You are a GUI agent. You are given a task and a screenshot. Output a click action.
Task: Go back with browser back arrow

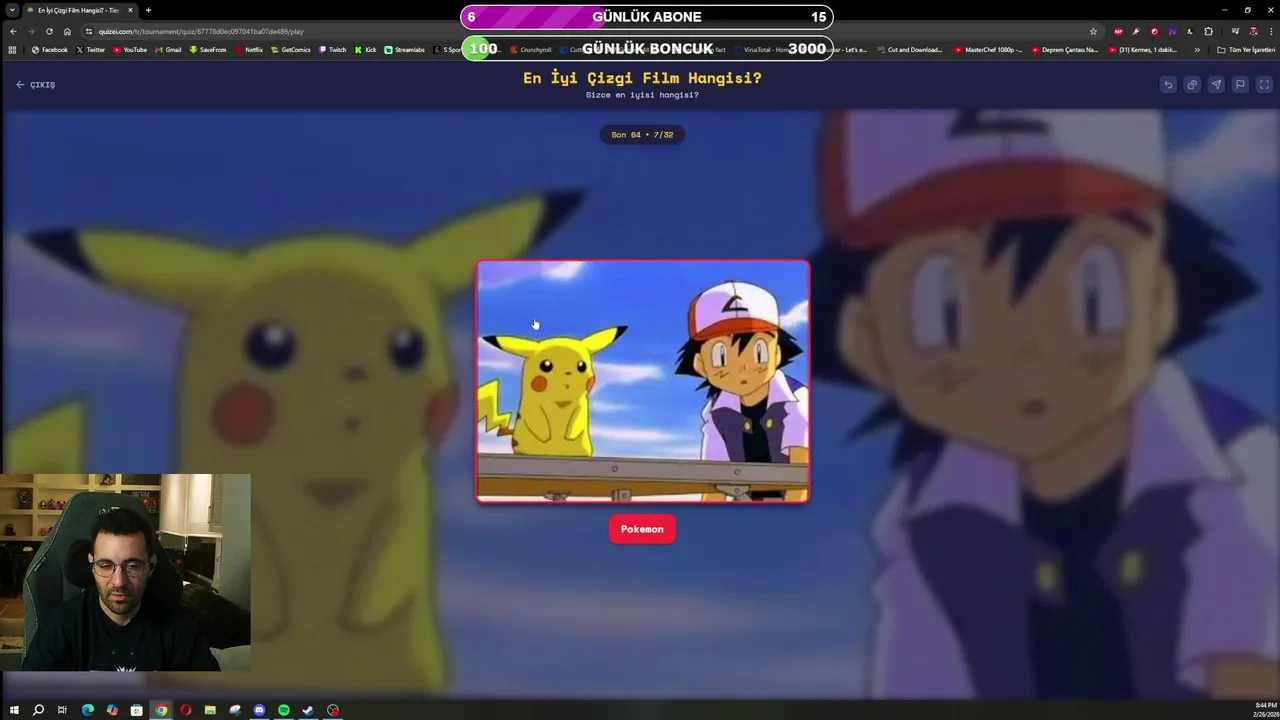(x=13, y=31)
